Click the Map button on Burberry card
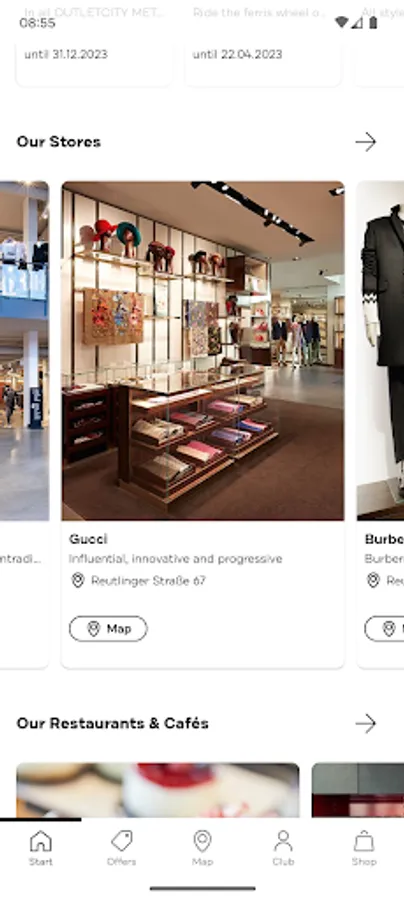404x900 pixels. pos(384,629)
